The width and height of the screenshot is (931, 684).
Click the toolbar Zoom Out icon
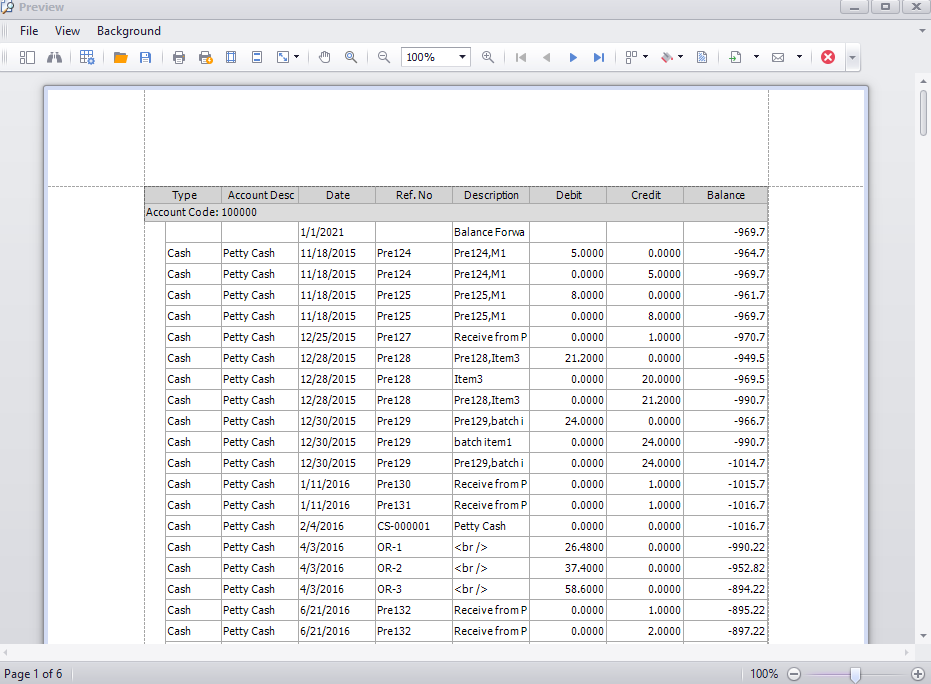[384, 58]
